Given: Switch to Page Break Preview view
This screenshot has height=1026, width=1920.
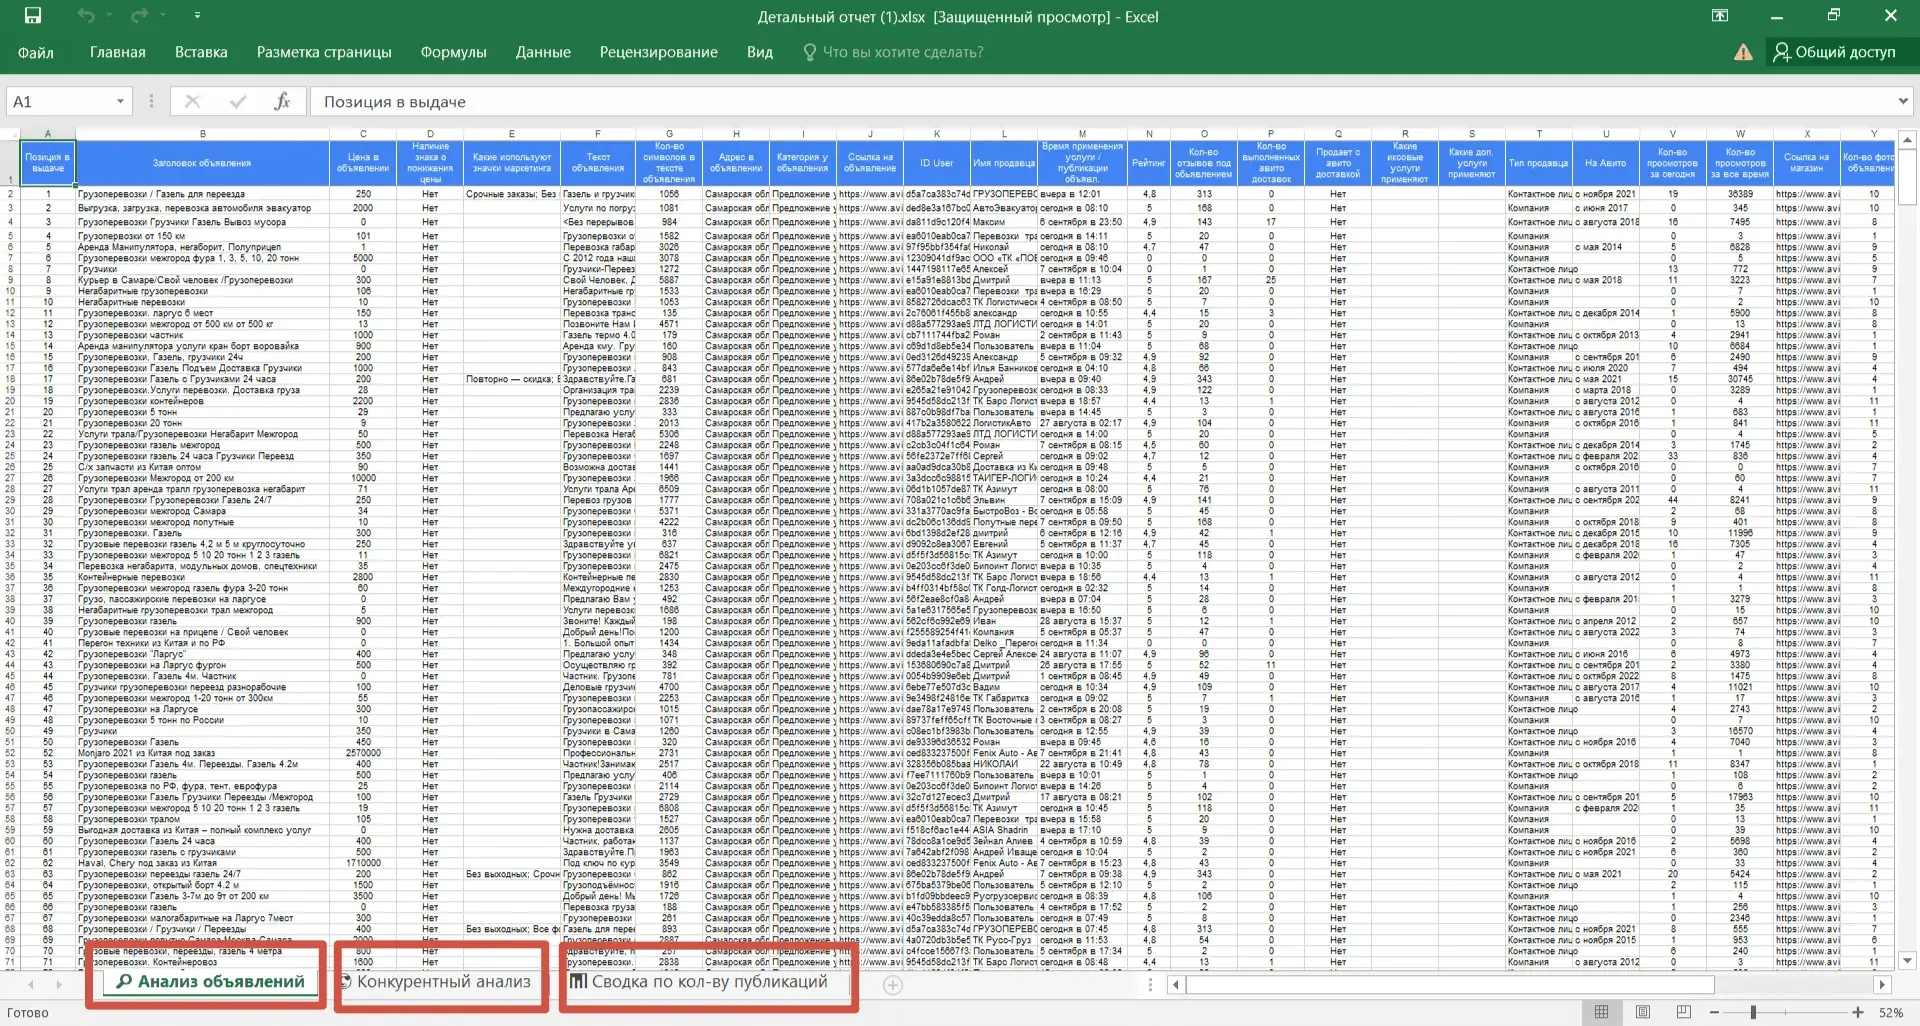Looking at the screenshot, I should (x=1683, y=1012).
